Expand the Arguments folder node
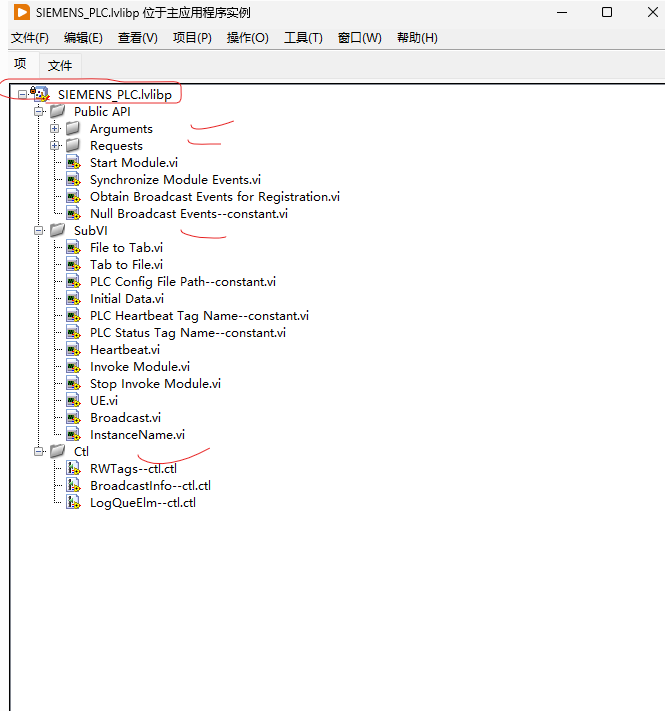The width and height of the screenshot is (665, 711). point(55,129)
